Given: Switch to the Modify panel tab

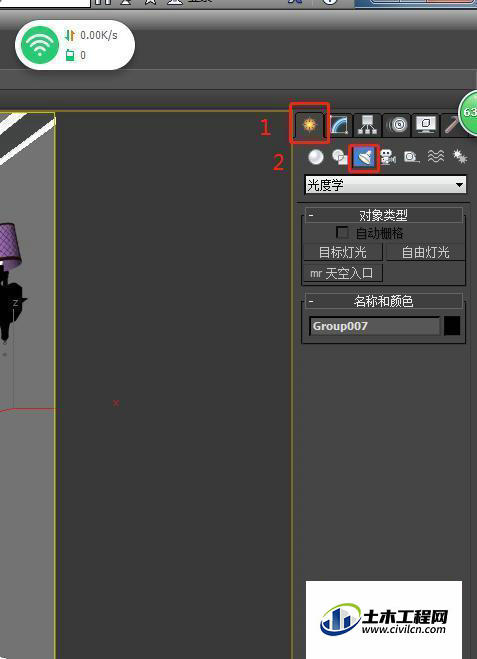Looking at the screenshot, I should [x=339, y=125].
